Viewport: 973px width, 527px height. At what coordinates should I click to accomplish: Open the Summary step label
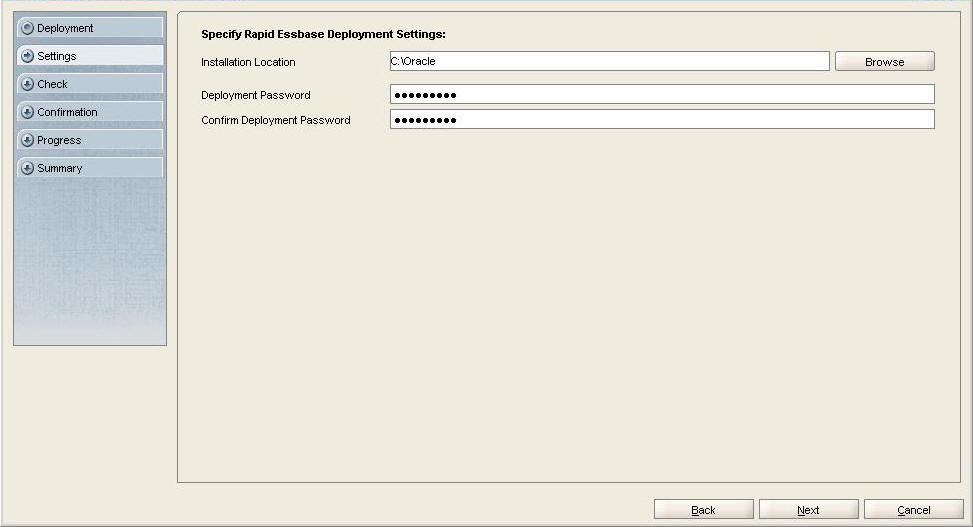pos(60,168)
